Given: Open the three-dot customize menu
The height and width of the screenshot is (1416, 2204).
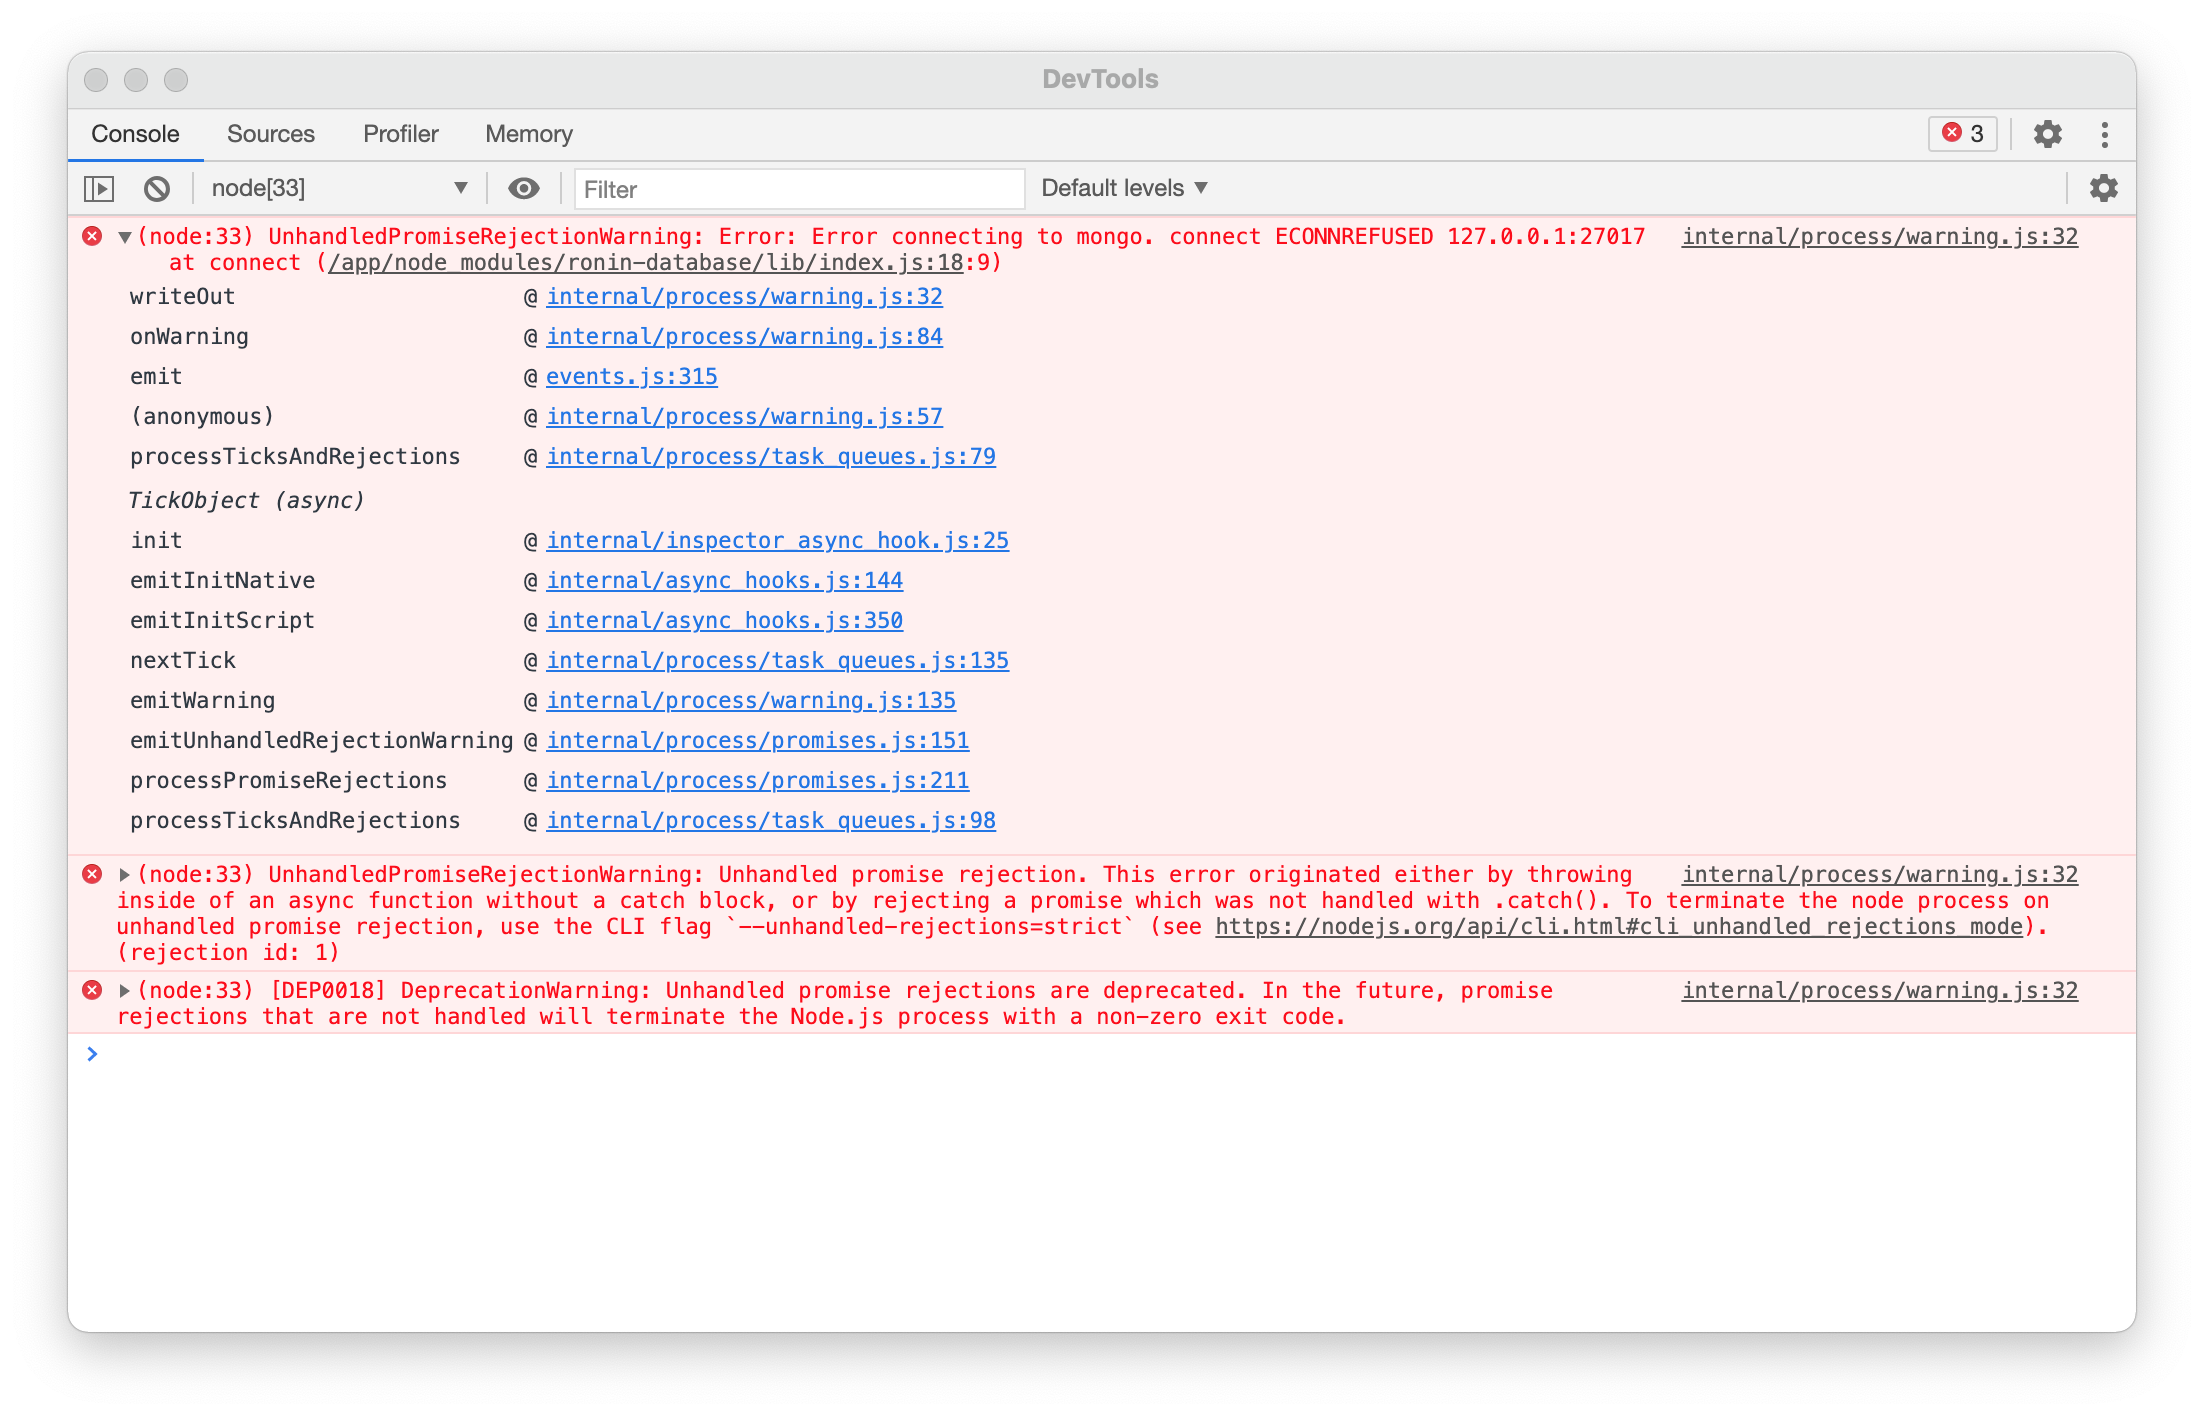Looking at the screenshot, I should click(2104, 134).
